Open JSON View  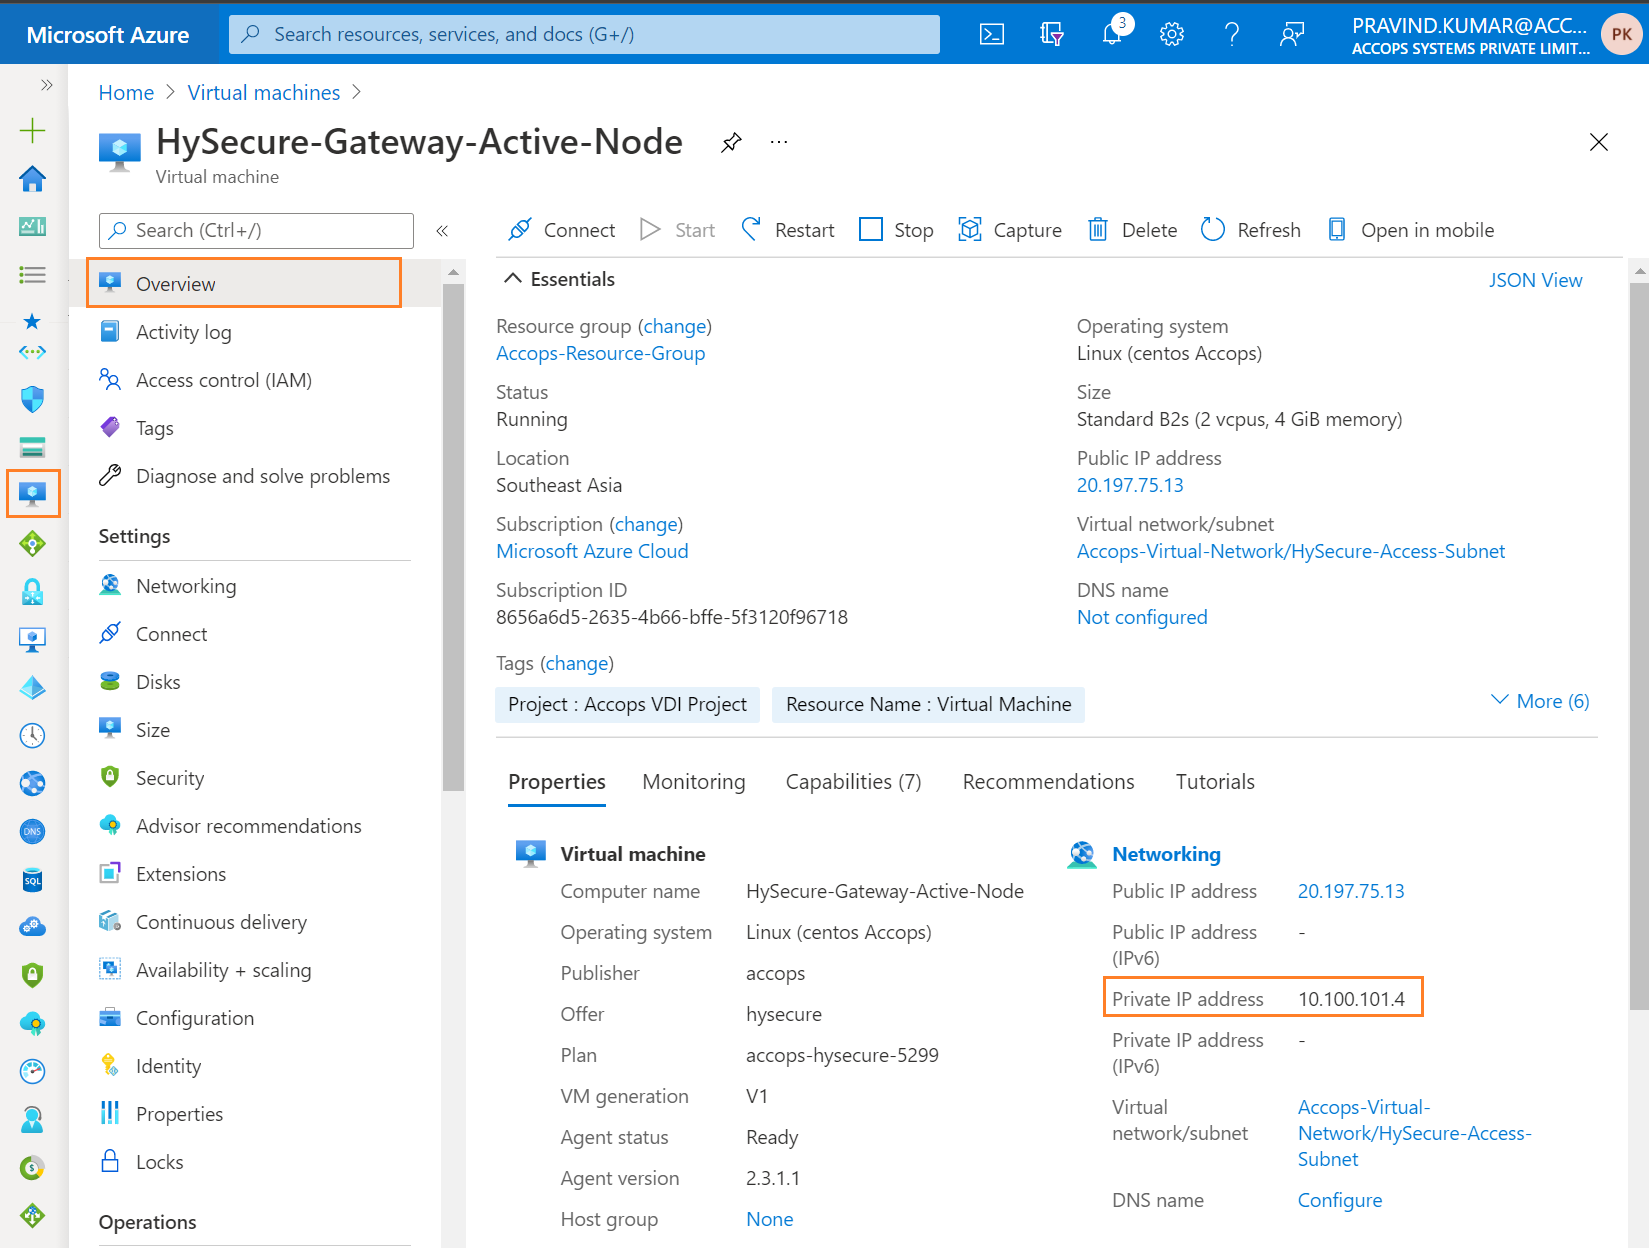point(1535,280)
